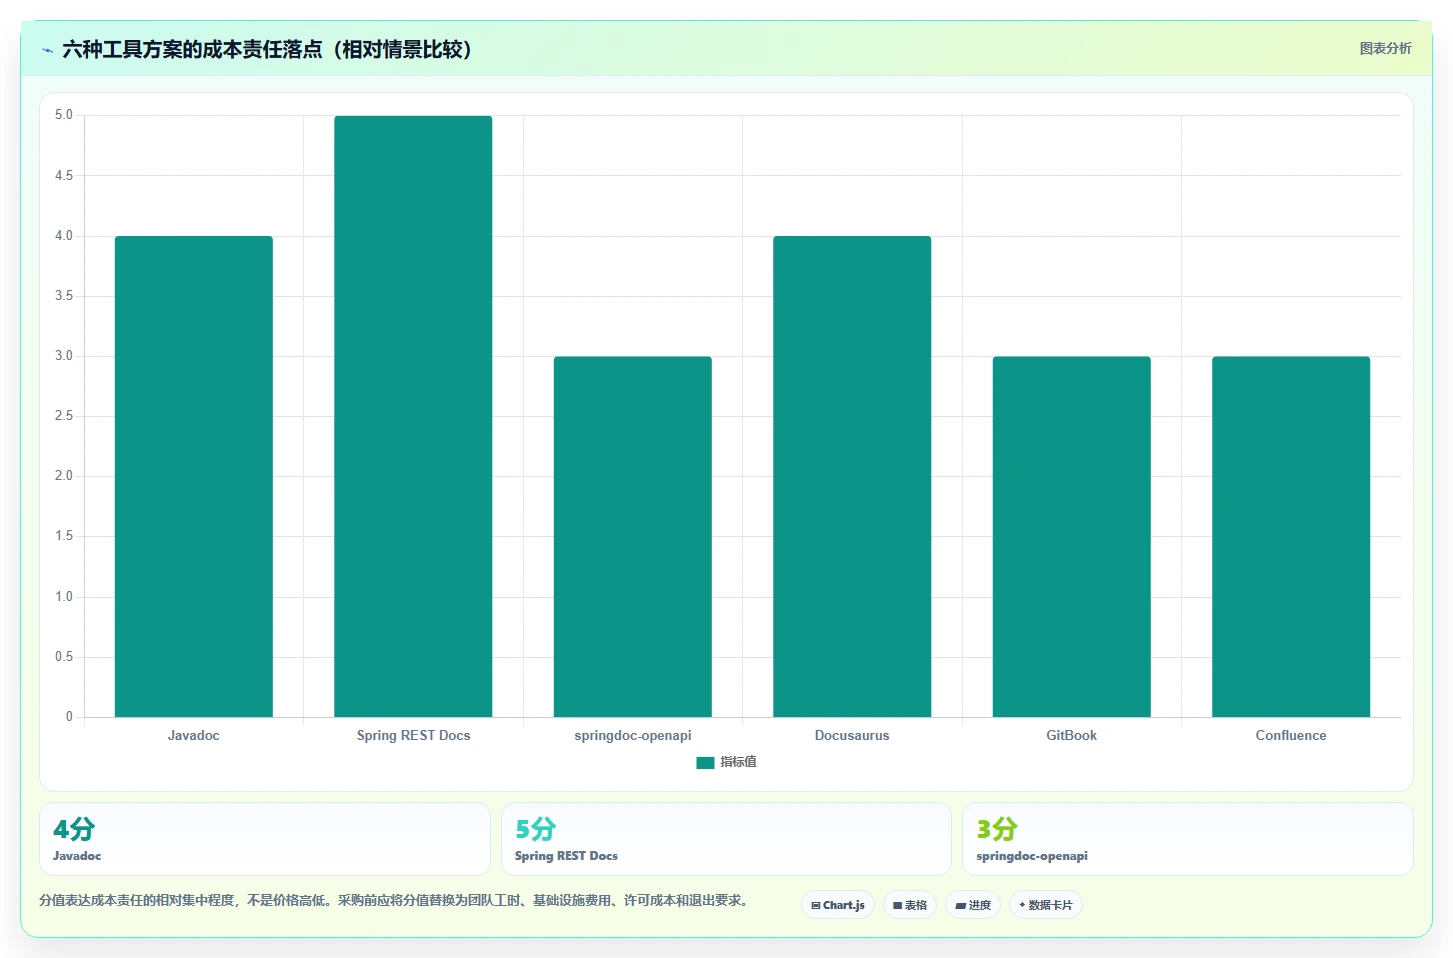Viewport: 1453px width, 958px height.
Task: Click the Confluence x-axis label
Action: pyautogui.click(x=1291, y=735)
